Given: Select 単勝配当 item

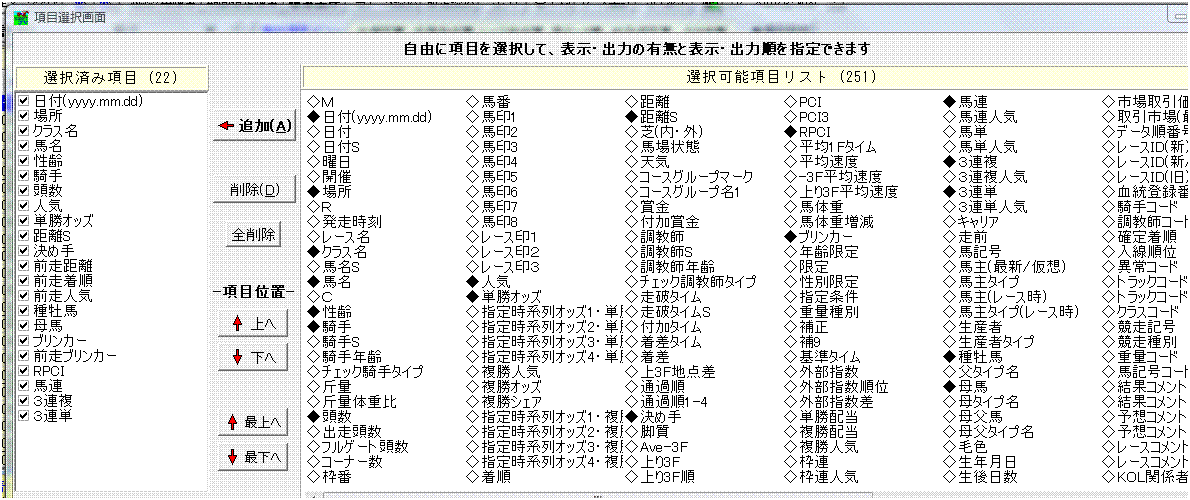Looking at the screenshot, I should pos(821,417).
